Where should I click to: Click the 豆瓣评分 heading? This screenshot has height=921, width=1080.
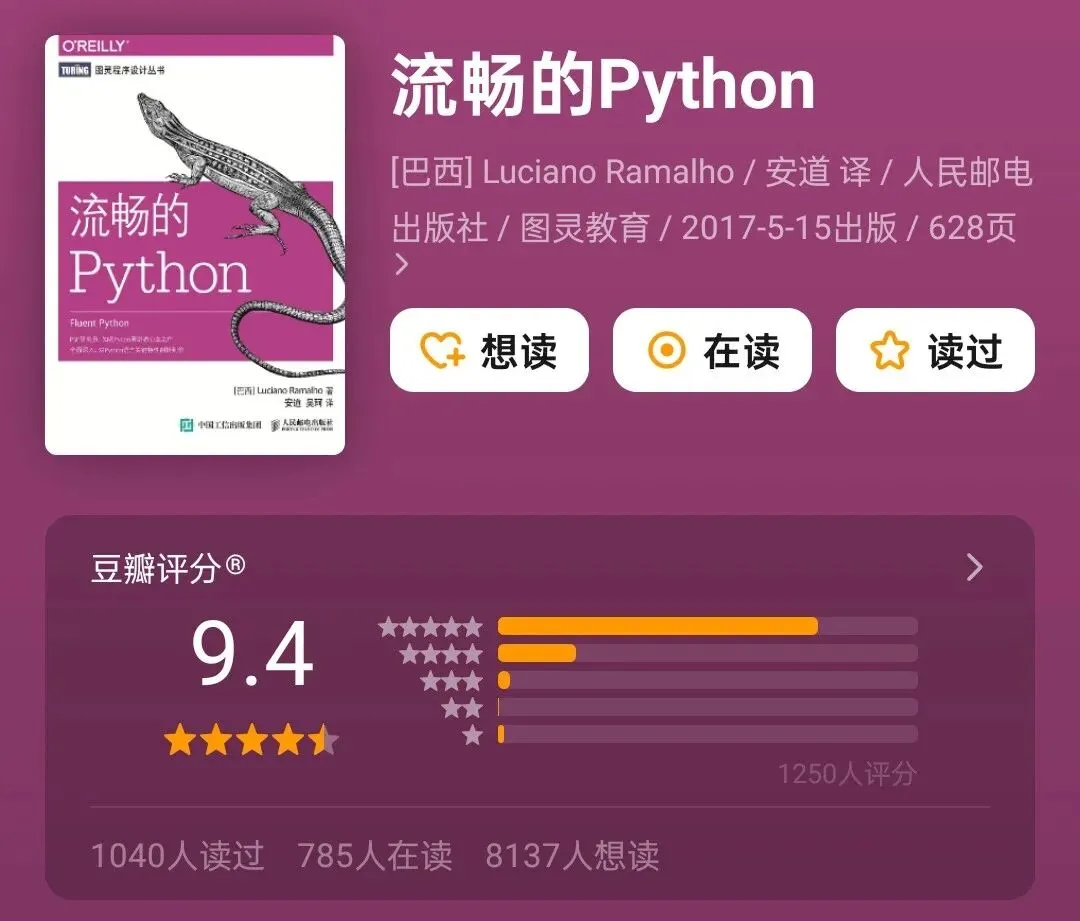click(168, 568)
